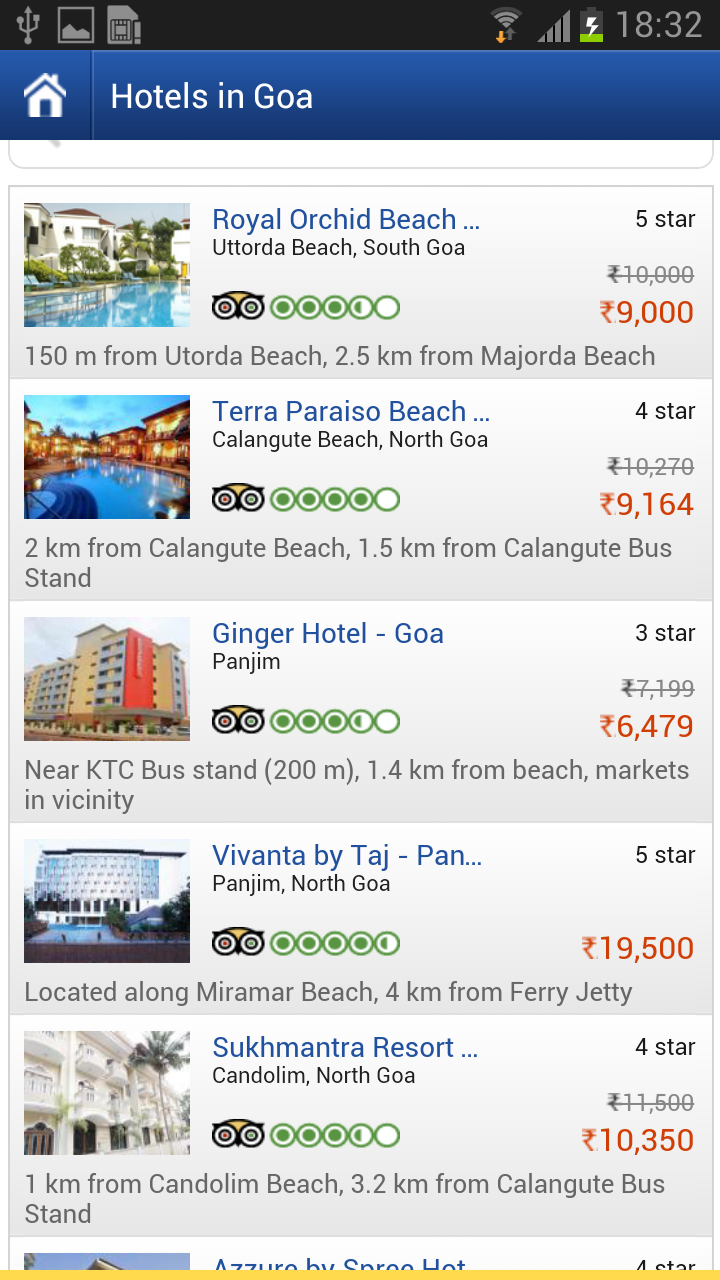Tap the home icon in header

coord(45,97)
